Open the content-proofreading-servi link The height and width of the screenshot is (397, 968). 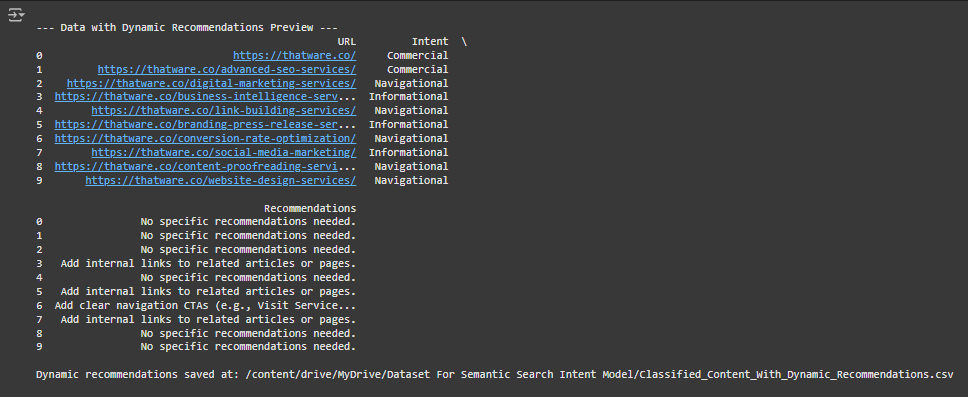pos(196,167)
